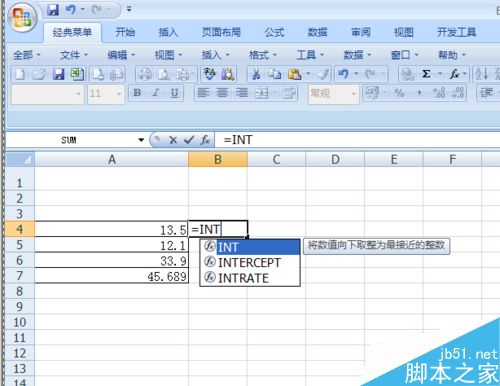Switch to the 公式 ribbon tab
Image resolution: width=500 pixels, height=386 pixels.
274,32
